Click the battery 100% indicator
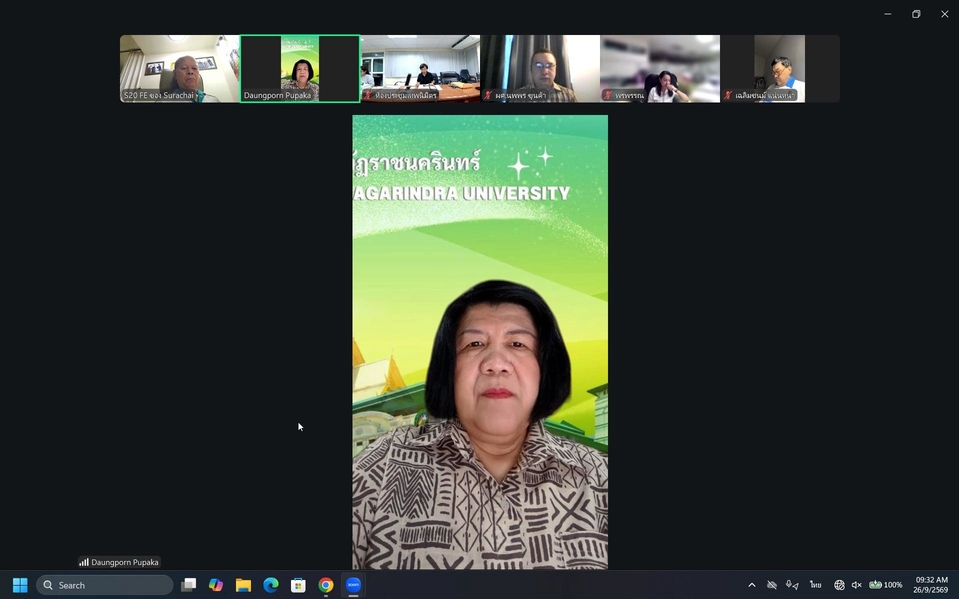Screen dimensions: 959x599 click(886, 585)
